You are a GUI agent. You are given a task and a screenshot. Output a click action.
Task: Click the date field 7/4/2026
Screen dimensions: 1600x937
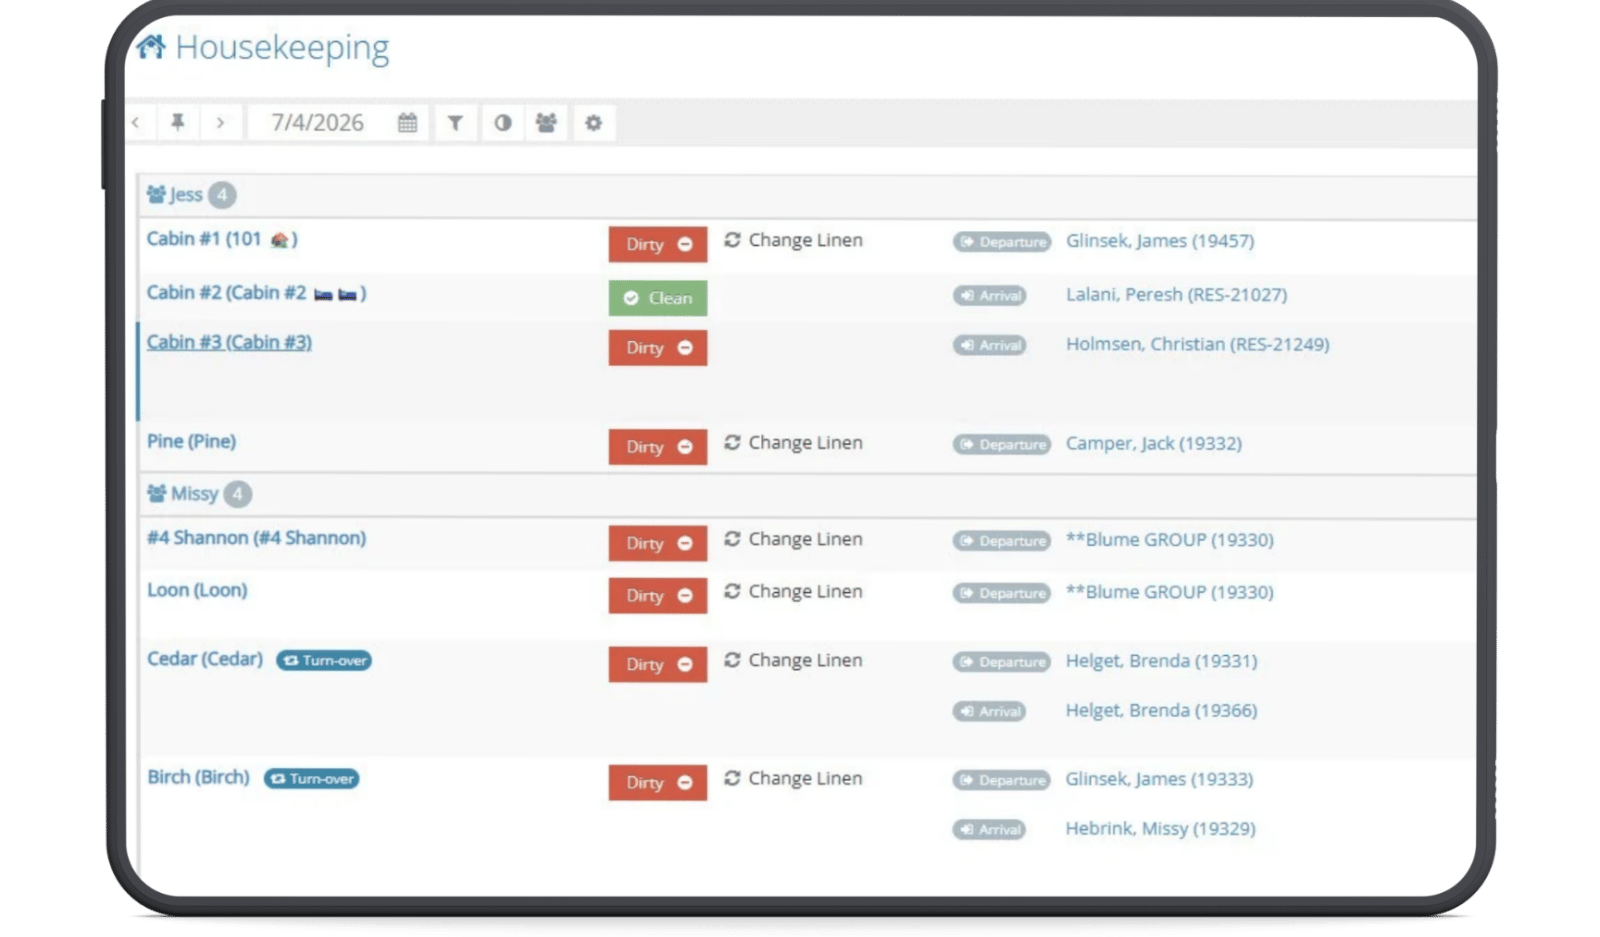[318, 123]
